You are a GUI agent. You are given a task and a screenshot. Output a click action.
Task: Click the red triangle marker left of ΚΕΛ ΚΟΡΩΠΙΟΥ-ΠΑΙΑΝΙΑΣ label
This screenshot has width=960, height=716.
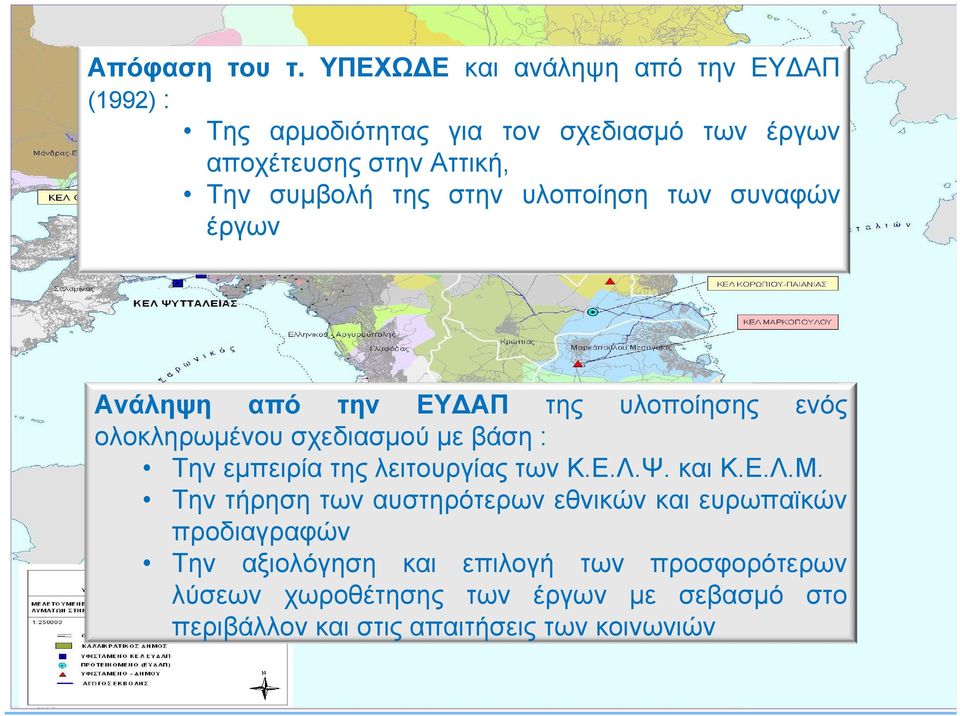(x=610, y=281)
